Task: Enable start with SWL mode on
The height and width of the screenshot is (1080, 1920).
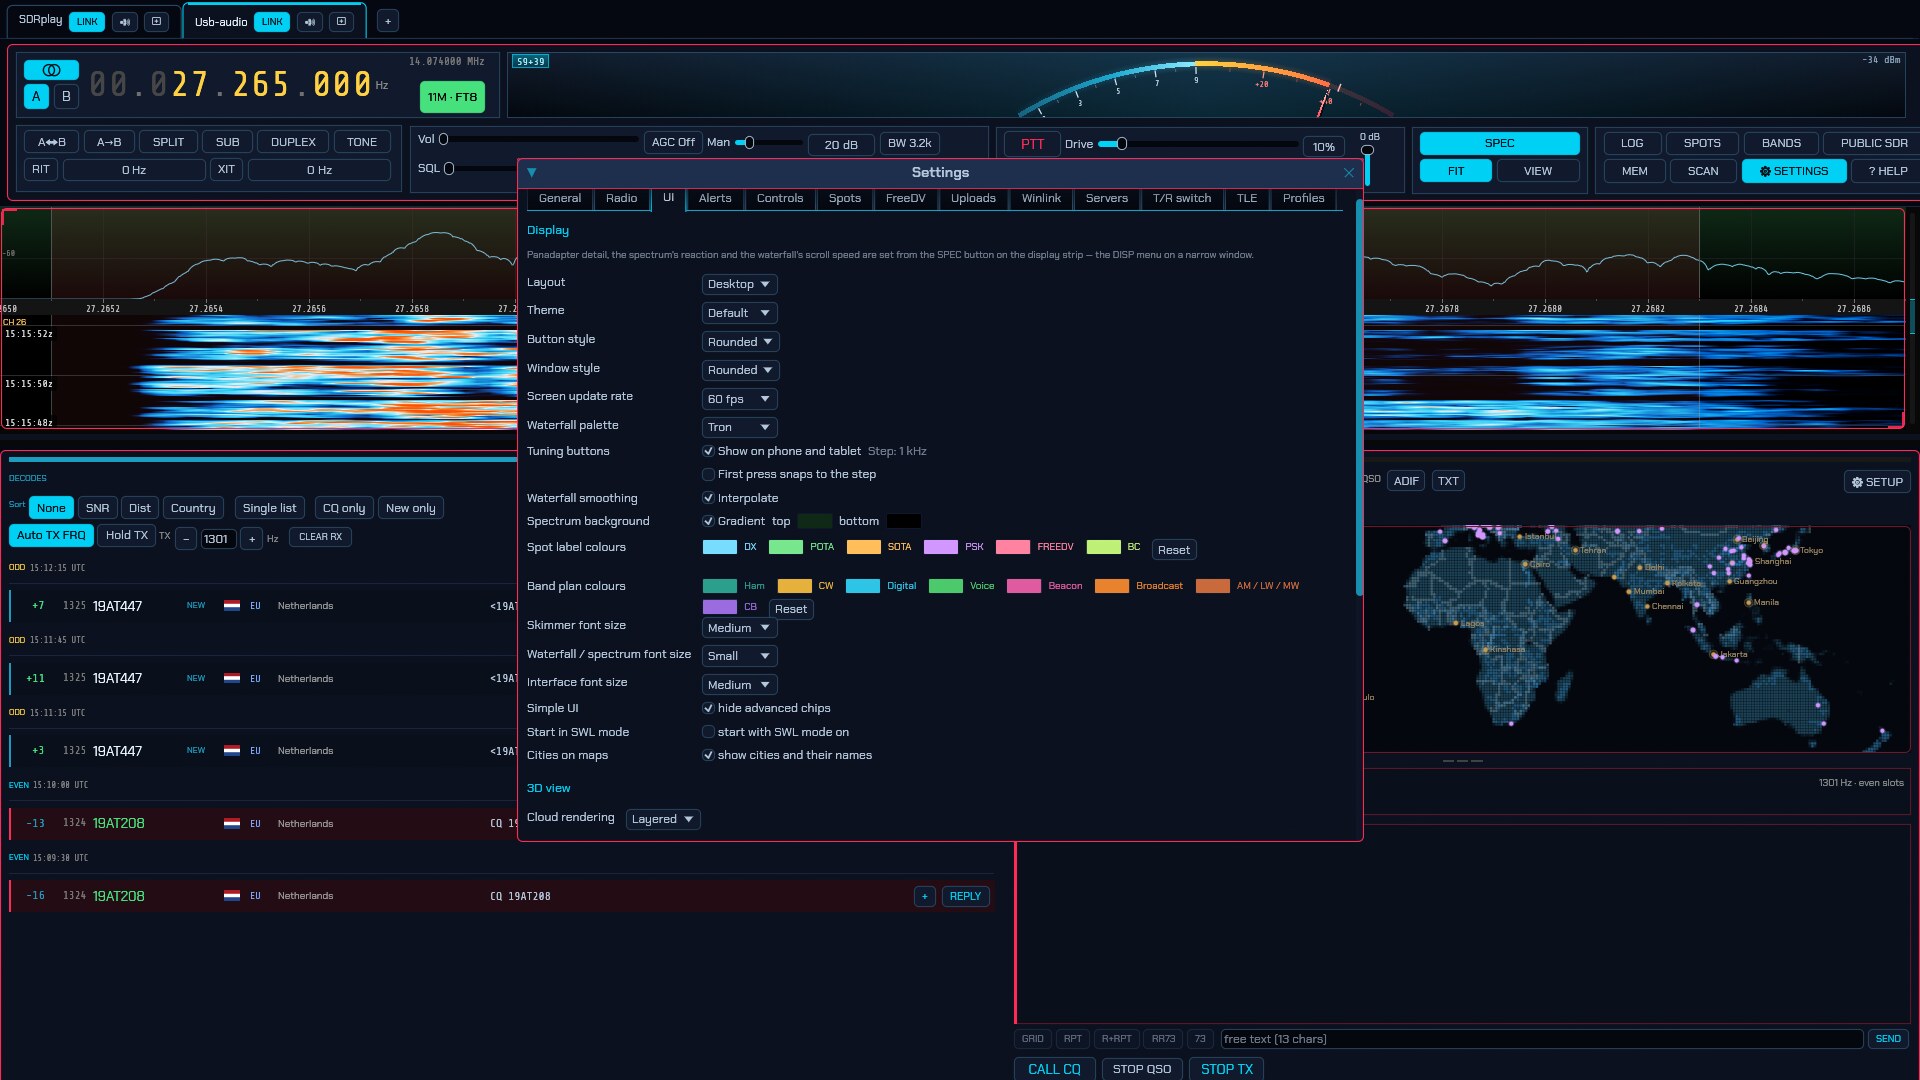Action: 708,733
